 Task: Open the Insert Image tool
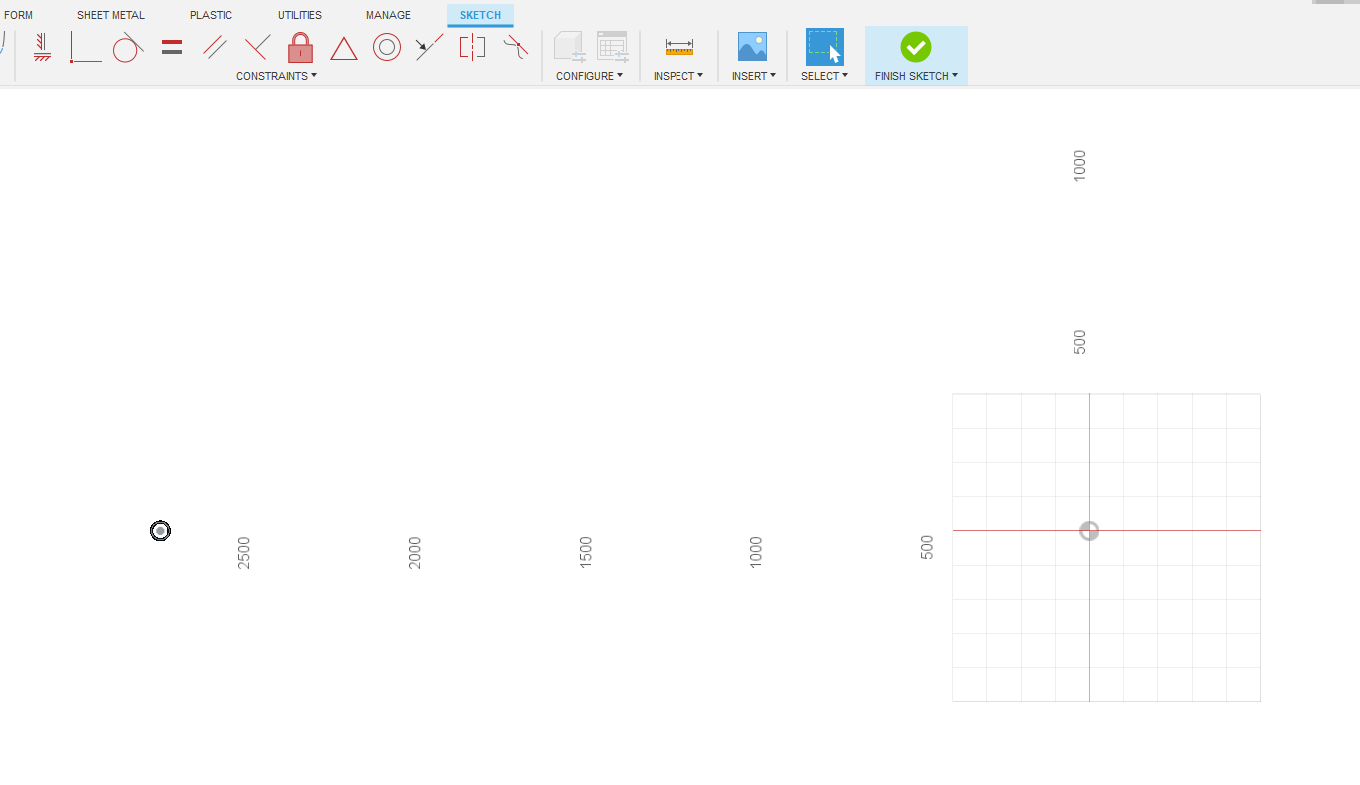point(753,44)
